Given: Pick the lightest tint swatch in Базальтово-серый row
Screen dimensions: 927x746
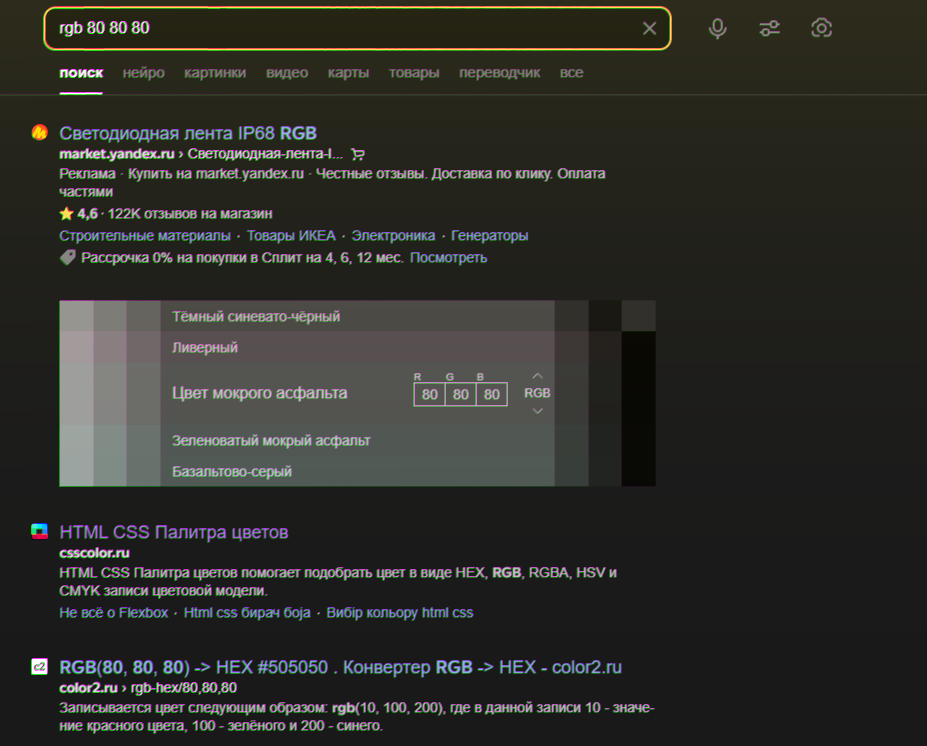Looking at the screenshot, I should click(x=76, y=471).
